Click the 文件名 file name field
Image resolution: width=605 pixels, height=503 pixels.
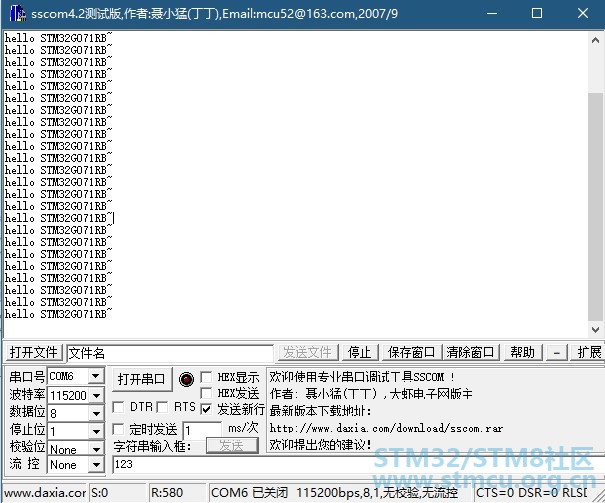point(170,353)
